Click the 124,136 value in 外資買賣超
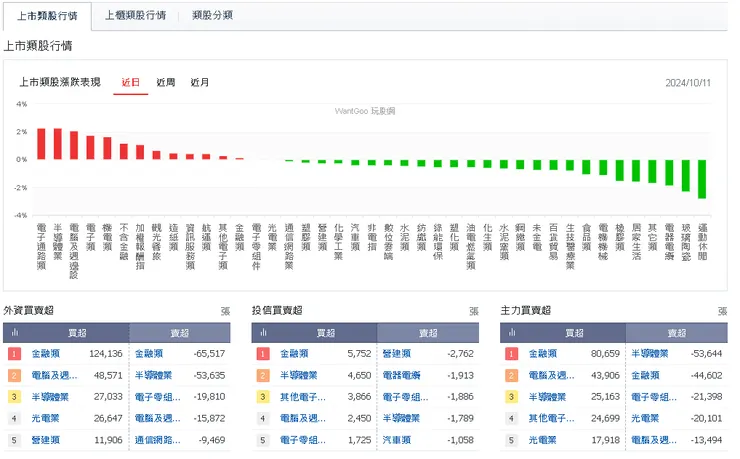This screenshot has height=459, width=740. tap(106, 354)
